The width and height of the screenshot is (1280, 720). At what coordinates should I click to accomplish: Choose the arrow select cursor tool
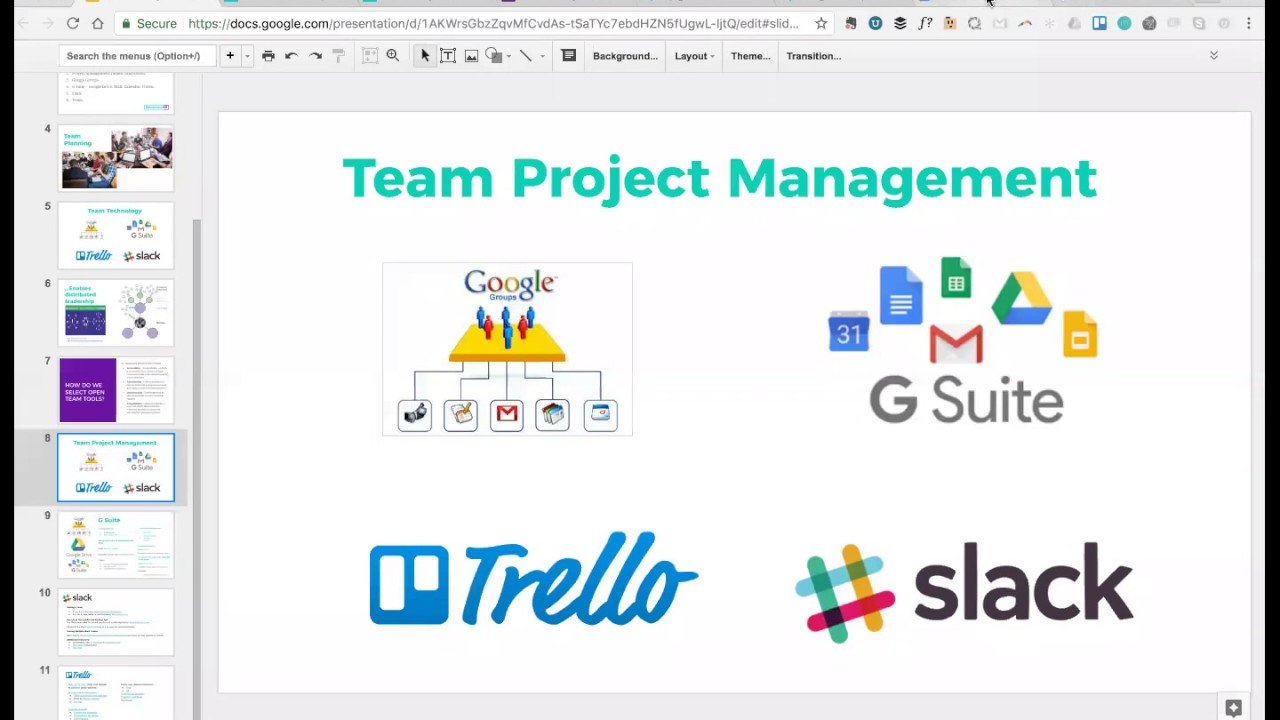425,56
